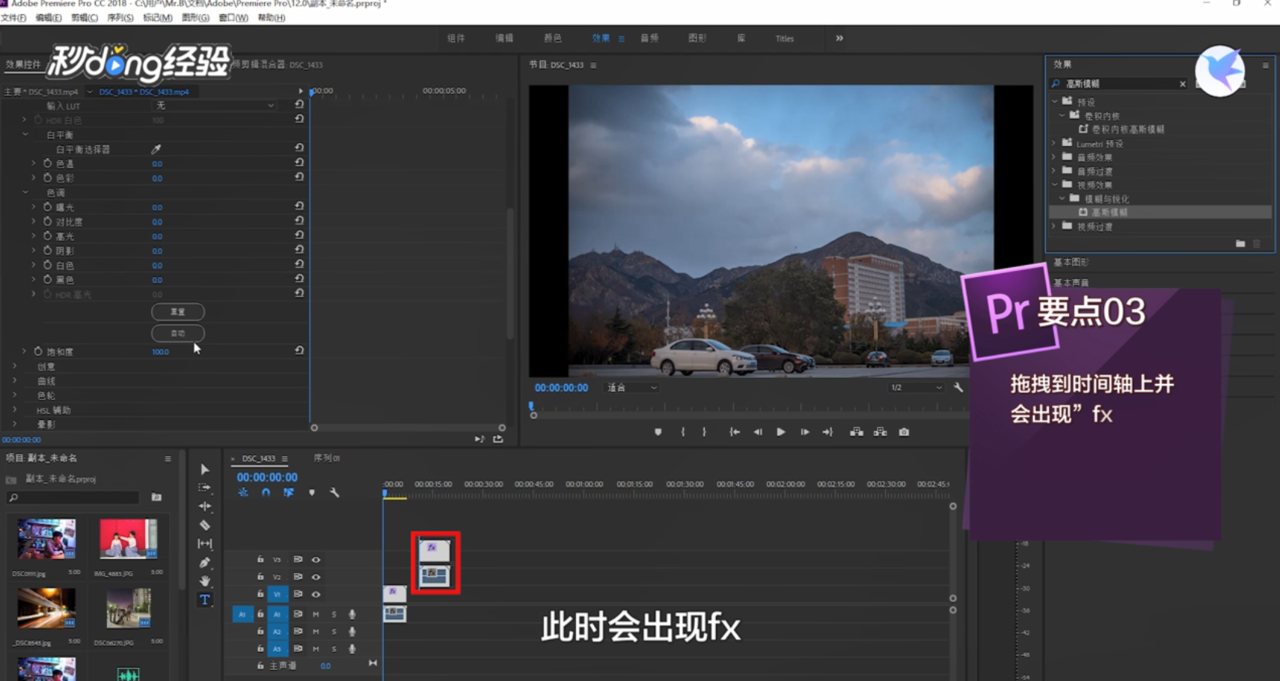Step back one frame
1280x681 pixels.
click(x=758, y=432)
